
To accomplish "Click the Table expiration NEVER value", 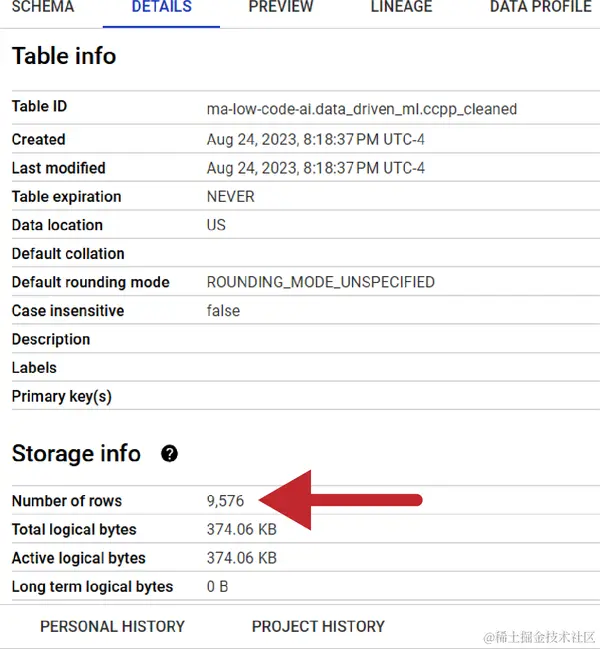I will [230, 197].
